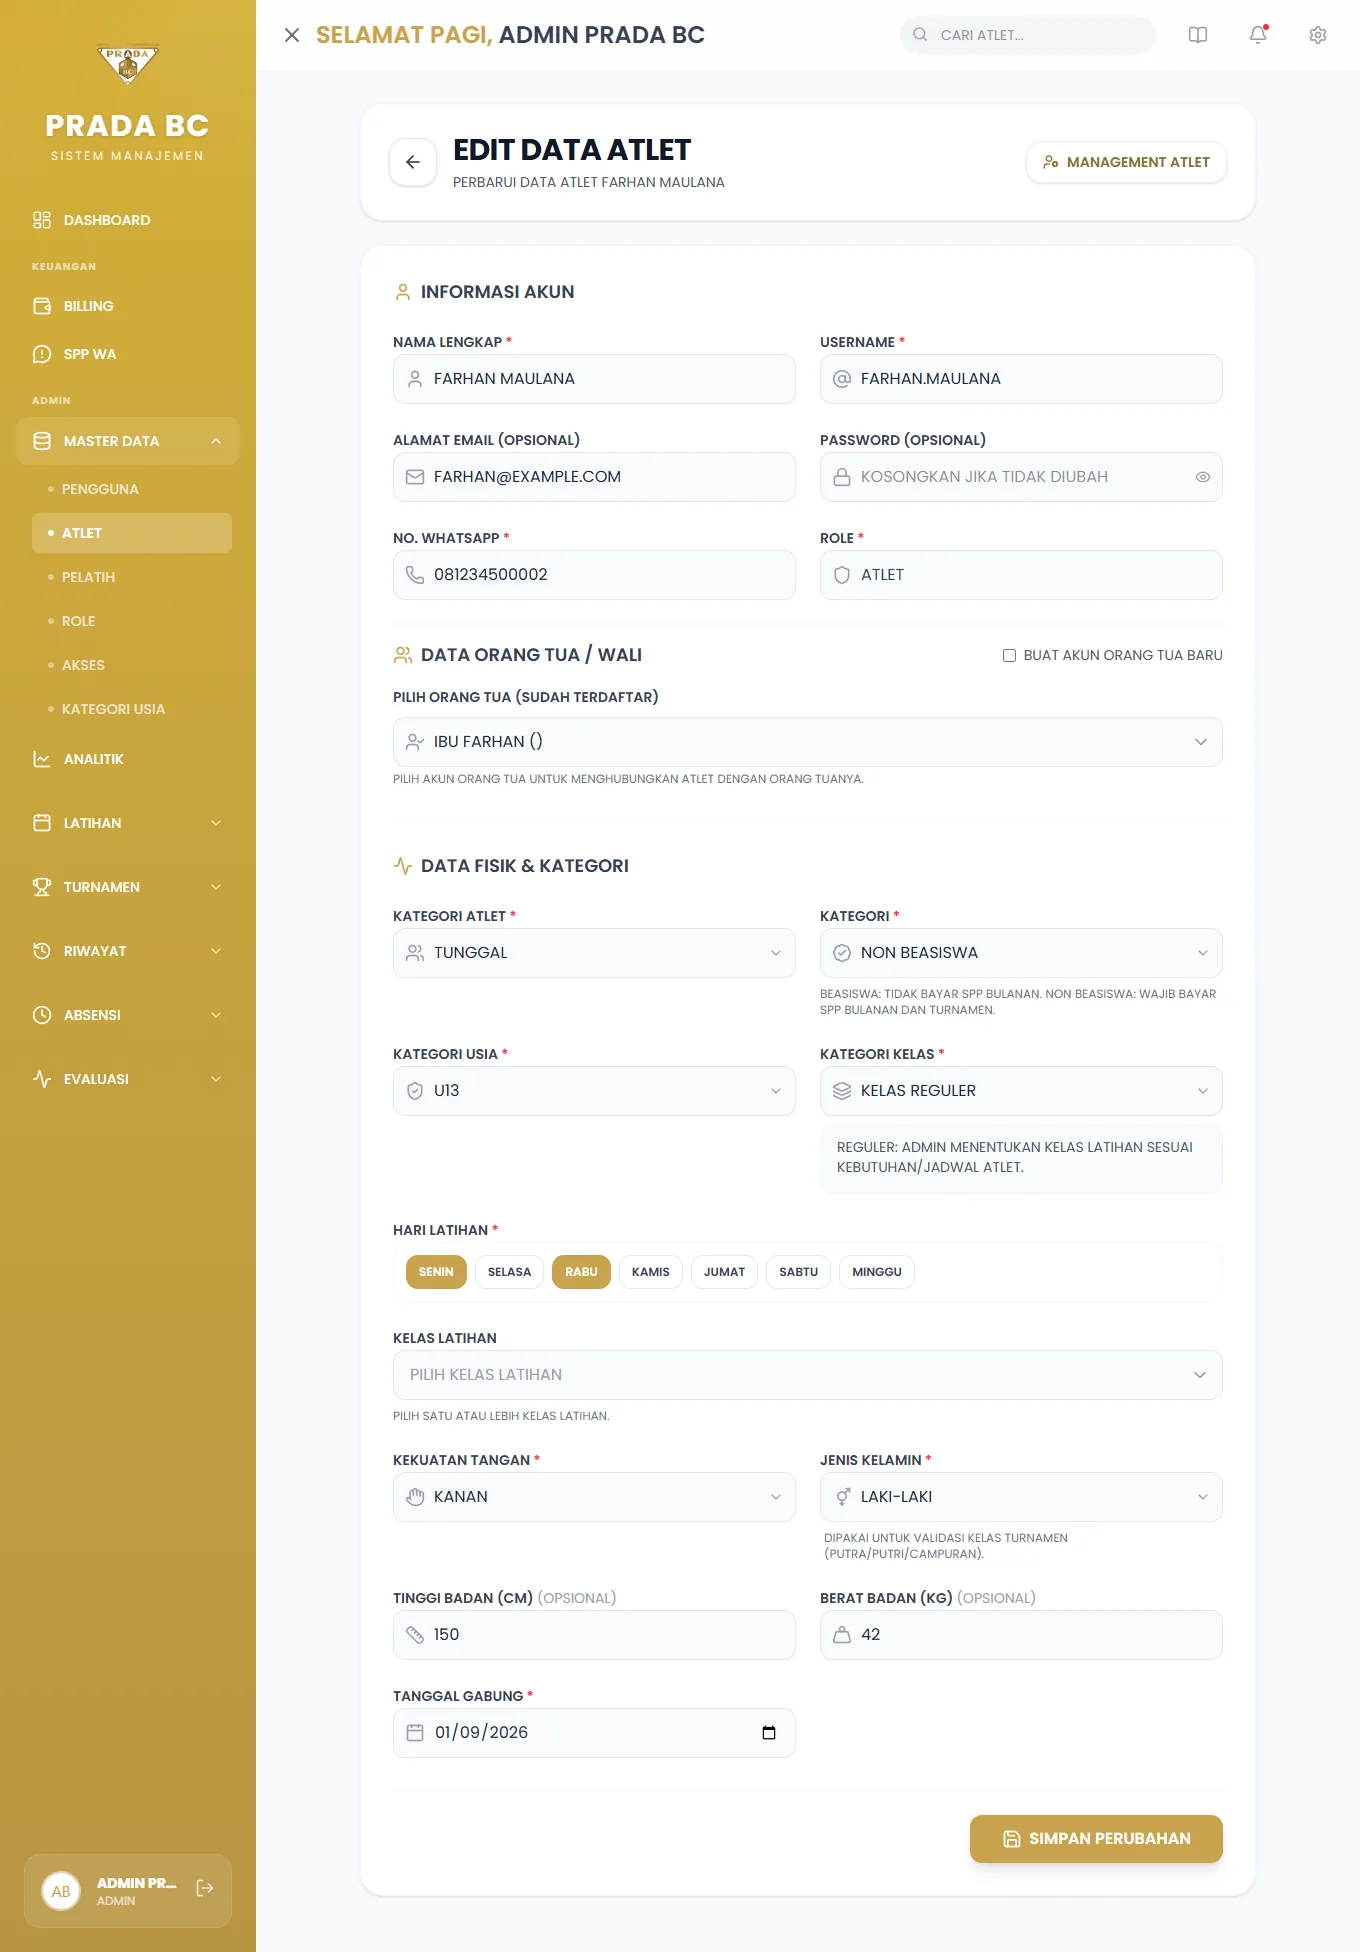The height and width of the screenshot is (1952, 1360).
Task: Click the notification bell icon
Action: tap(1258, 35)
